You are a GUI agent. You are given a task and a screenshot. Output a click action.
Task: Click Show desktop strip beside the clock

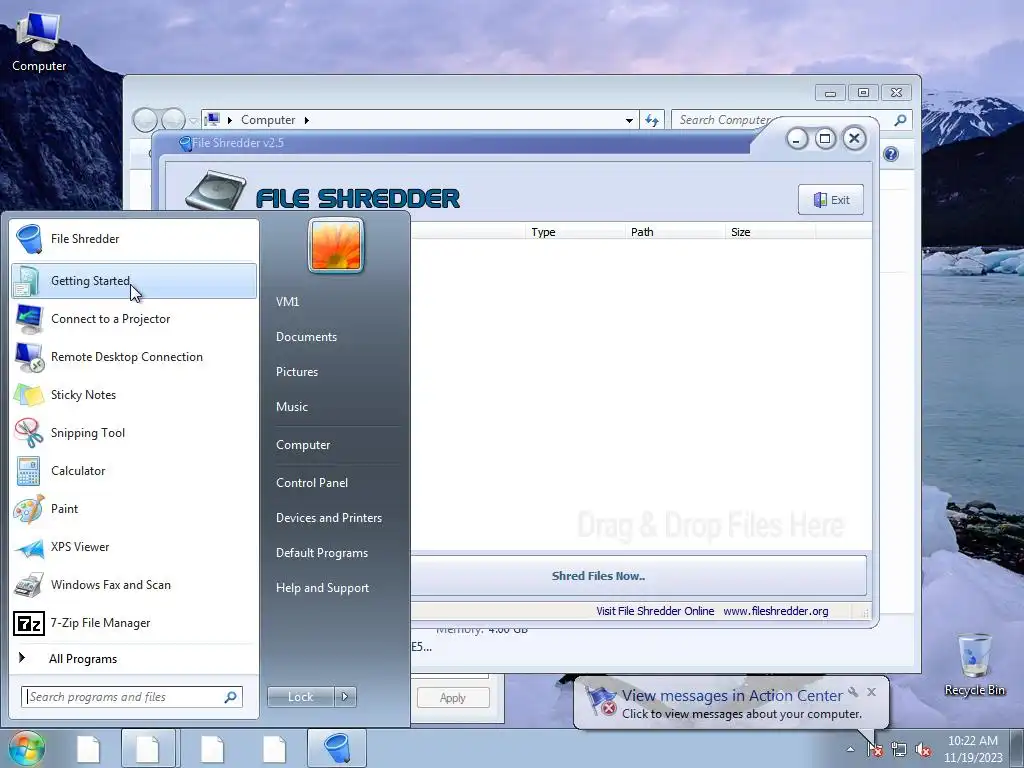(1017, 749)
